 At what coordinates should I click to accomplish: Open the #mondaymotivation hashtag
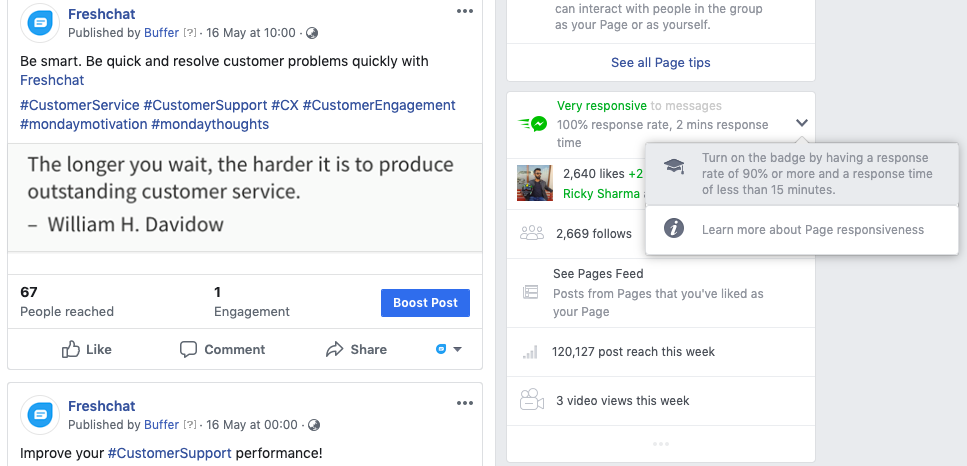pyautogui.click(x=84, y=125)
